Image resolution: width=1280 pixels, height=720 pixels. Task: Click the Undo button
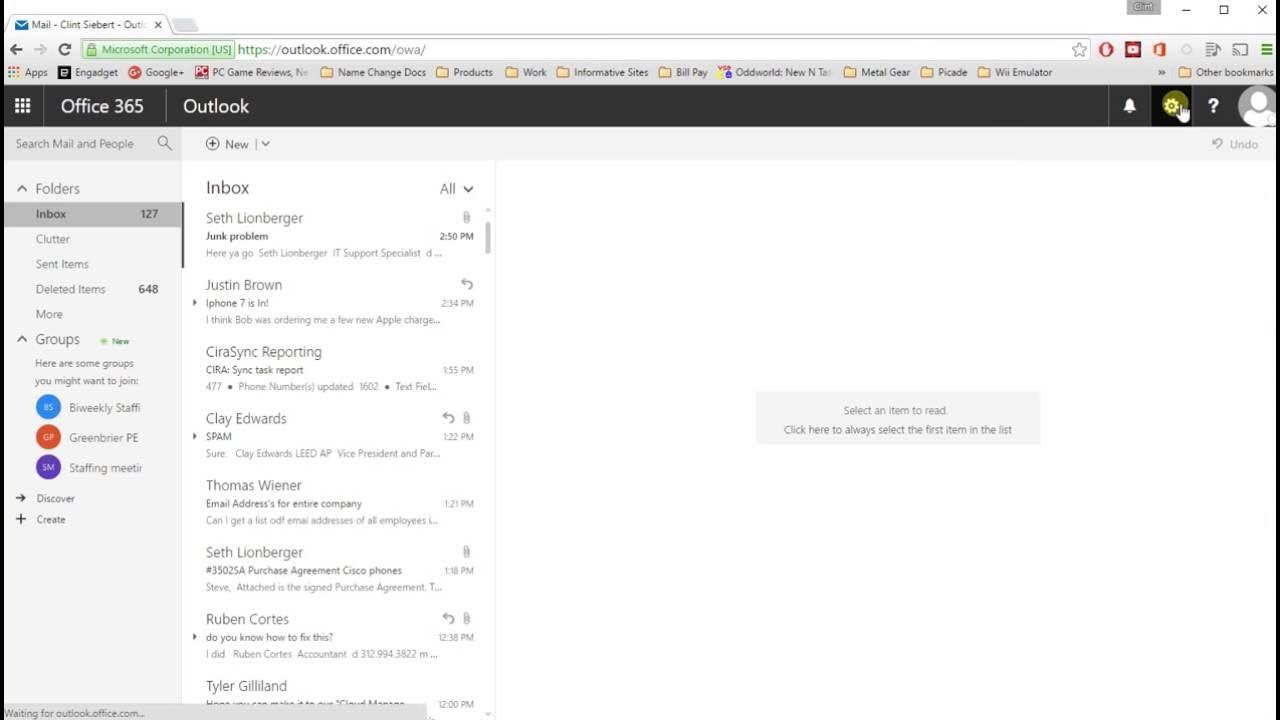click(1235, 144)
